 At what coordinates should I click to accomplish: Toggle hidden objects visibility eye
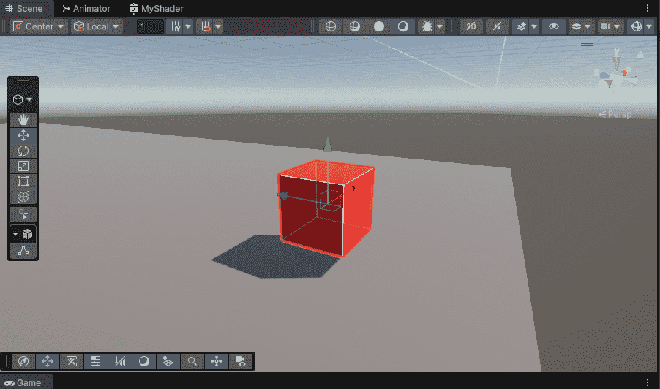tap(554, 27)
